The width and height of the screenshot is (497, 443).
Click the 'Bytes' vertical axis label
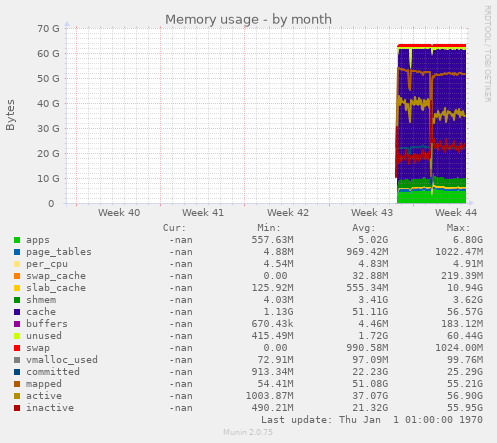click(11, 115)
